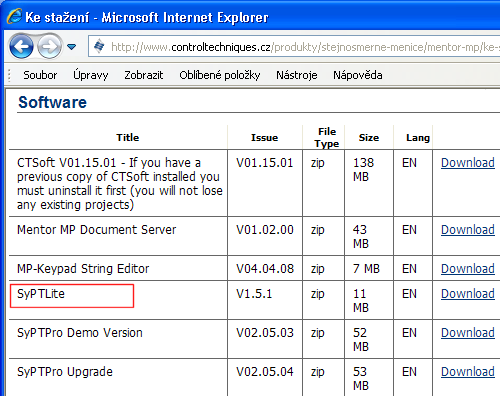The height and width of the screenshot is (396, 500).
Task: Click the Mentor MP Document Server title
Action: (x=97, y=230)
